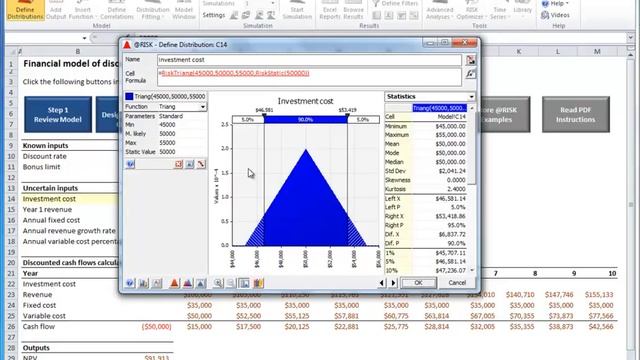
Task: Click the orange triangle probability density icon
Action: click(x=174, y=283)
